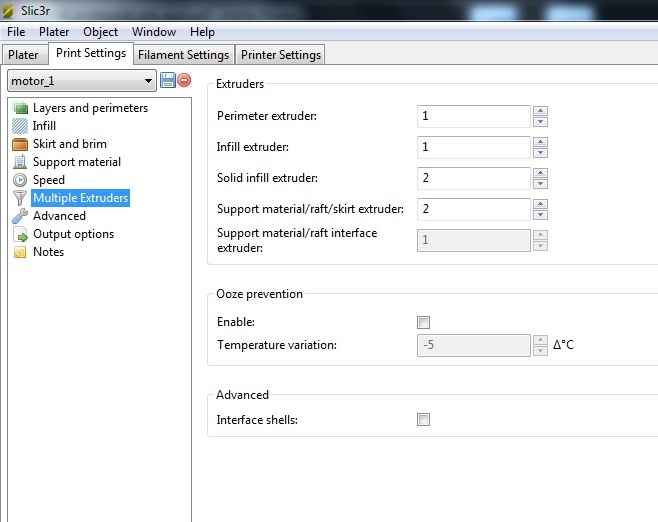This screenshot has width=658, height=522.
Task: Click the Layers and perimeters icon
Action: [x=20, y=108]
